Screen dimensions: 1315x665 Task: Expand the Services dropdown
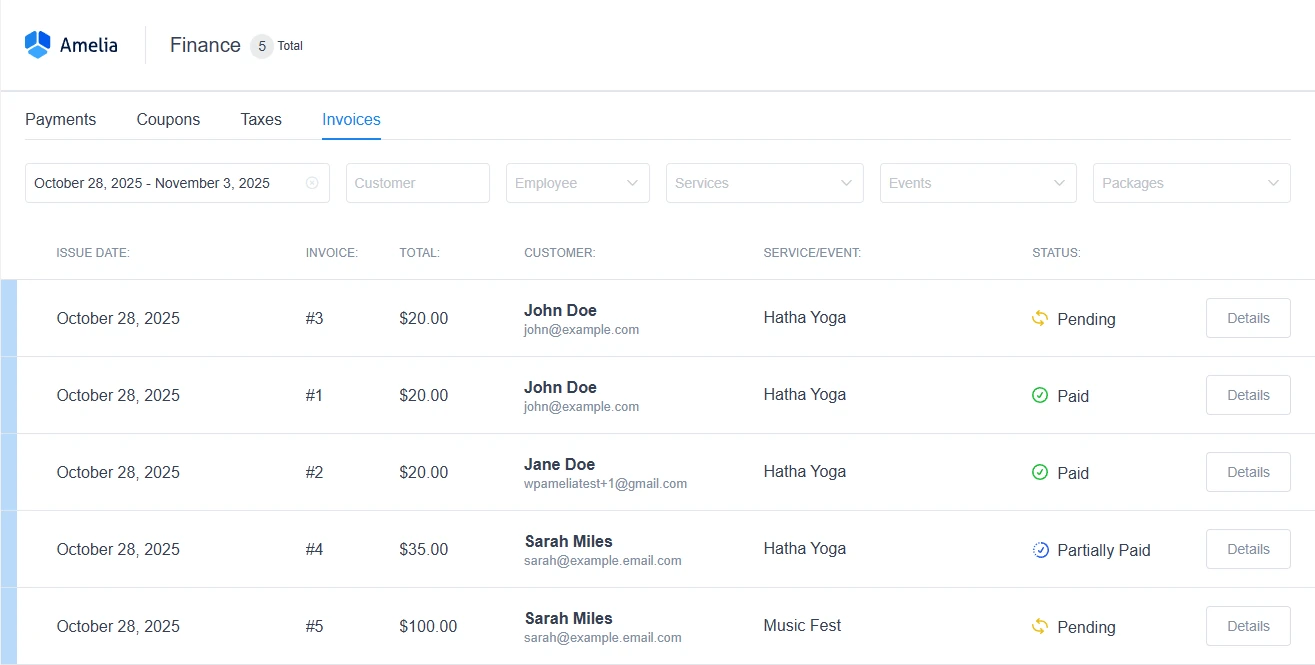coord(764,183)
